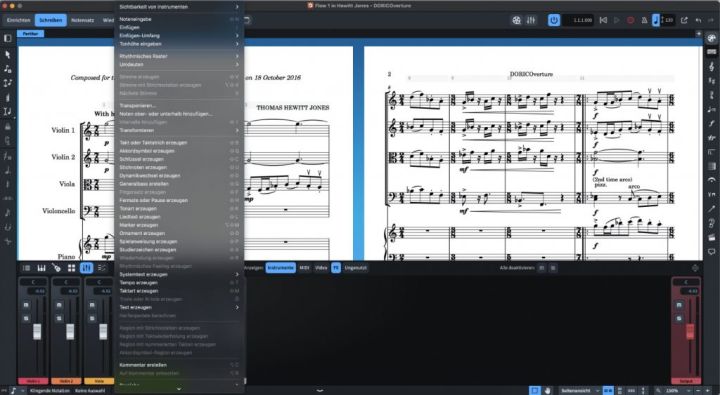Expand the Umdeuten submenu

tap(179, 64)
